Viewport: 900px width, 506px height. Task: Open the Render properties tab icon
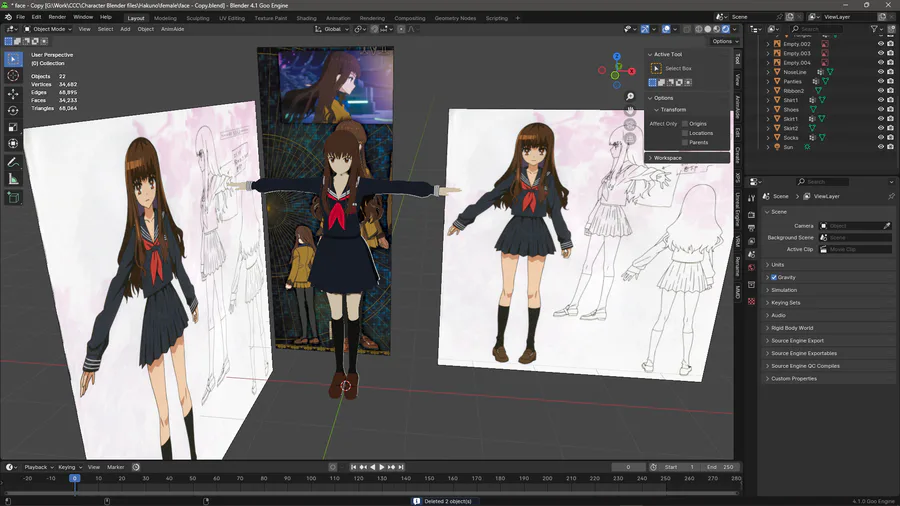click(751, 215)
